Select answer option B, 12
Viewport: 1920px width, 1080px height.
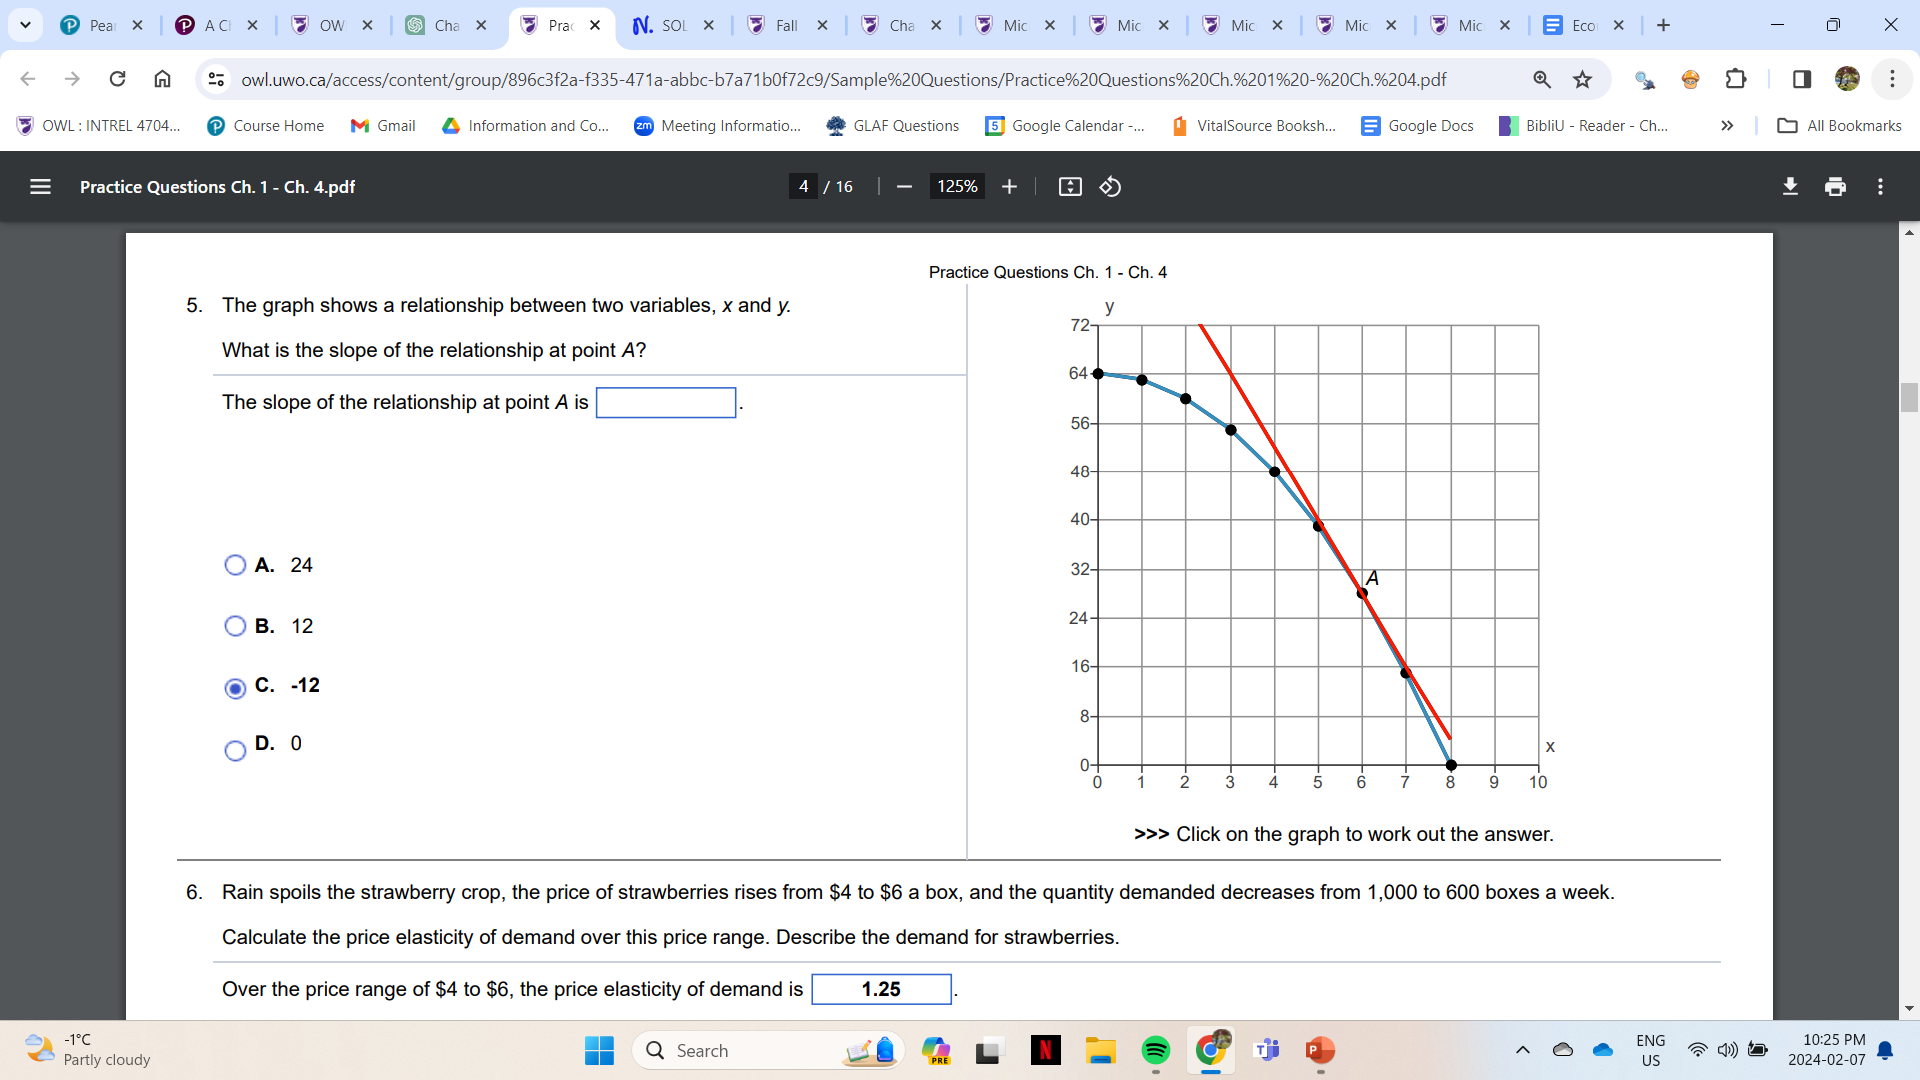235,626
